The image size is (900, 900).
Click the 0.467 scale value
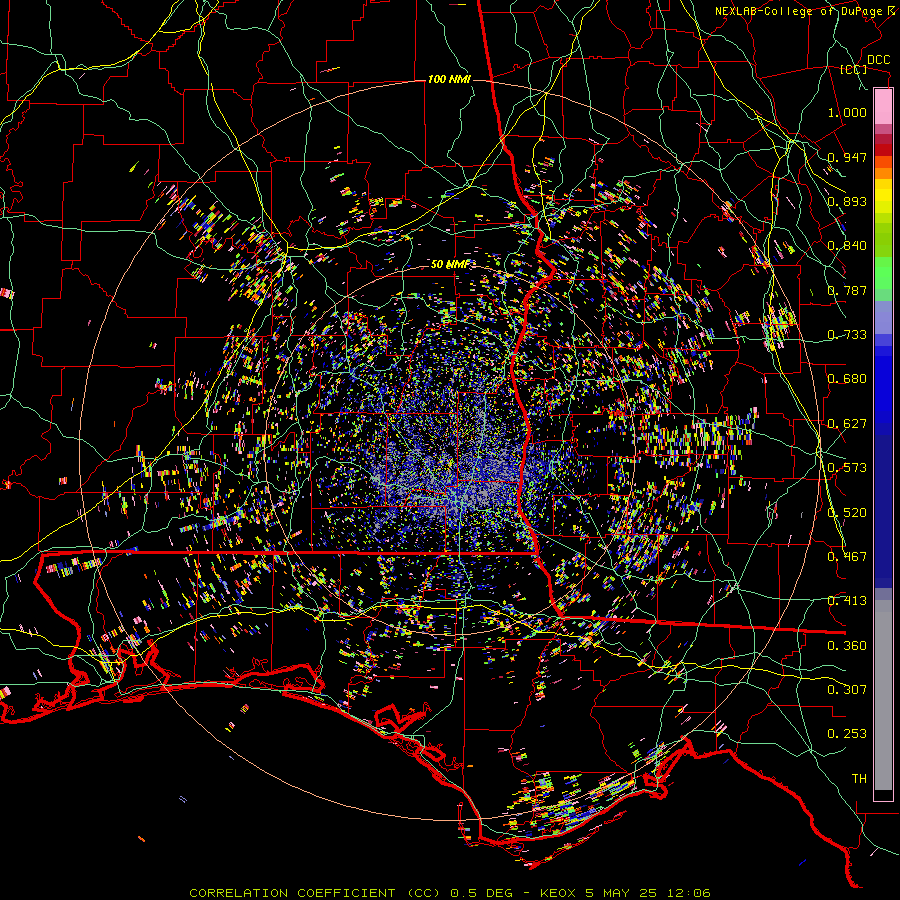pos(847,557)
